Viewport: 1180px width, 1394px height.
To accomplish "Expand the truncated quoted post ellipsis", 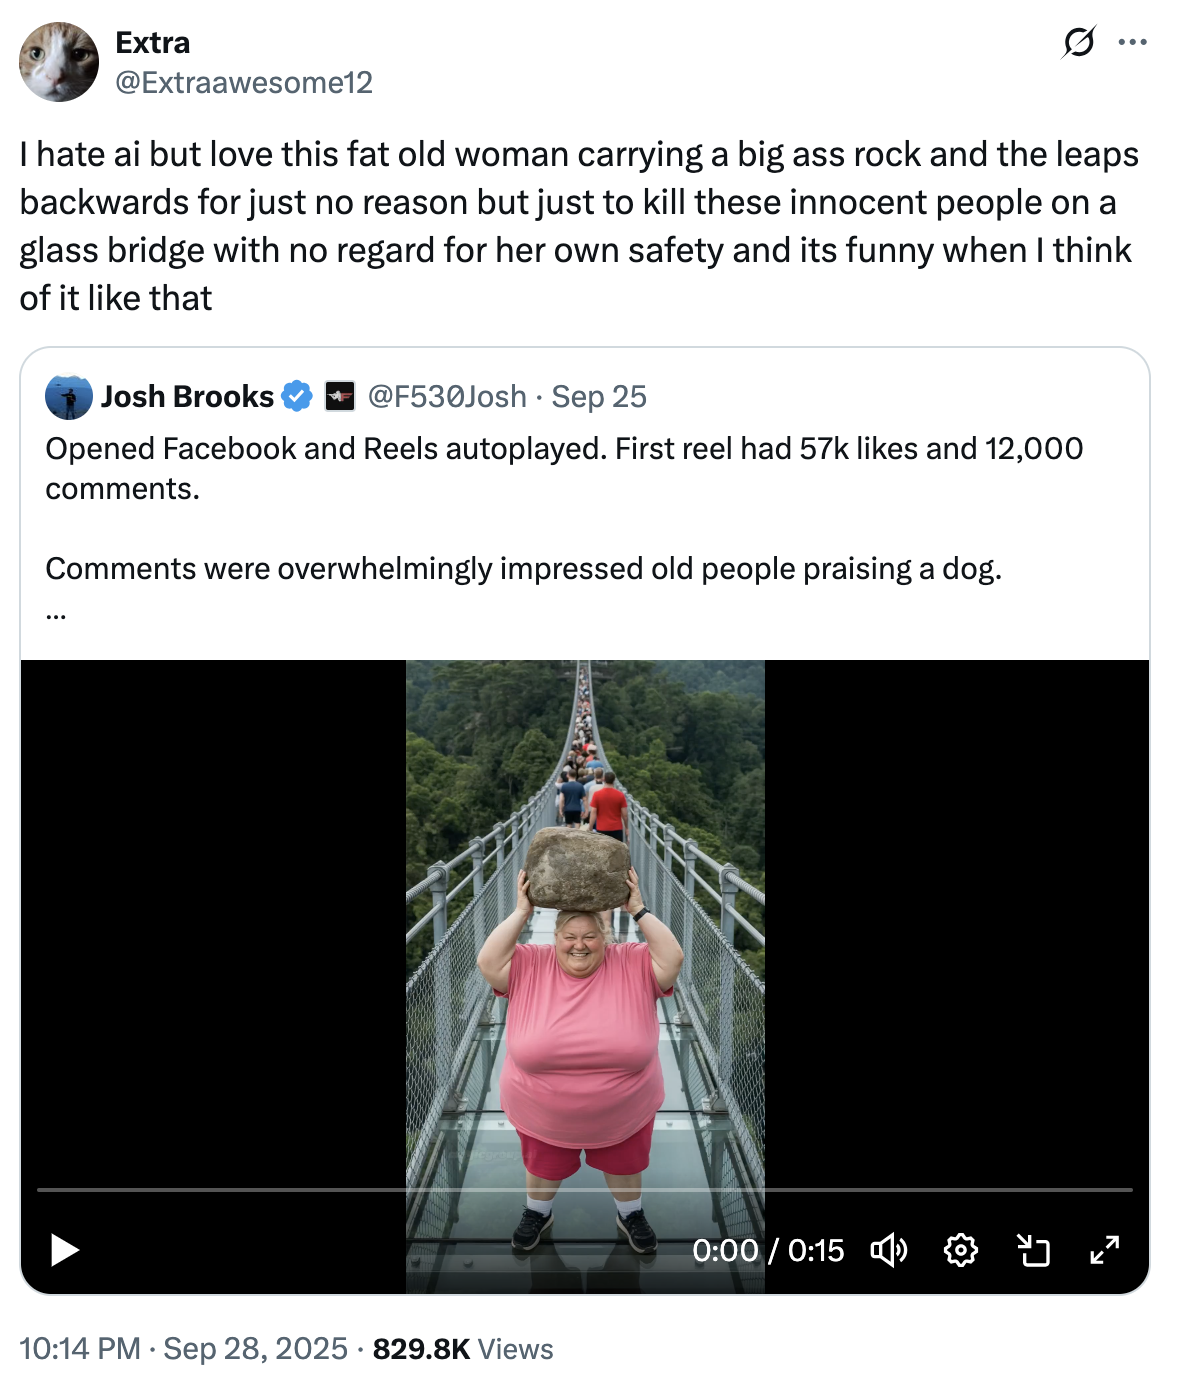I will click(56, 614).
